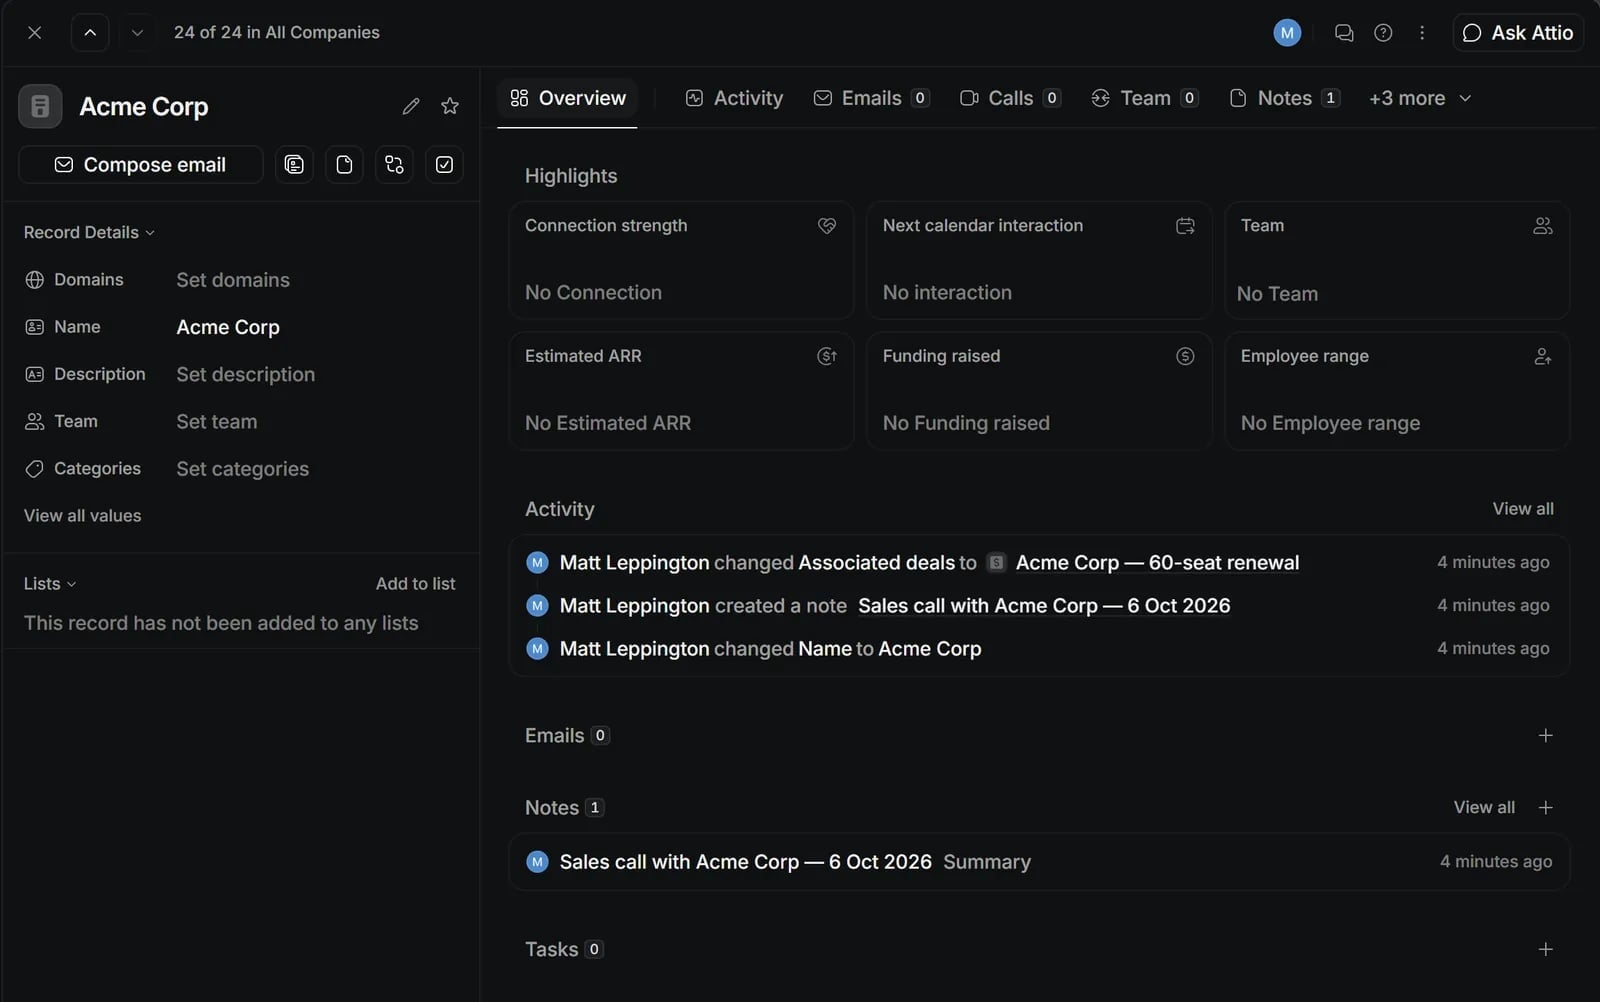Click the Compose email button
Viewport: 1600px width, 1002px height.
[x=141, y=165]
